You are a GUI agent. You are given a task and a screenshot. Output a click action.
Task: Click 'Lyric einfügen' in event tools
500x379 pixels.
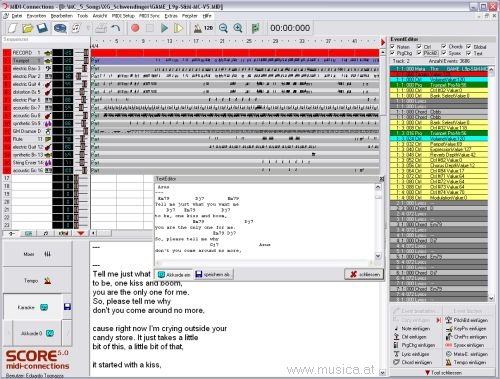point(412,354)
